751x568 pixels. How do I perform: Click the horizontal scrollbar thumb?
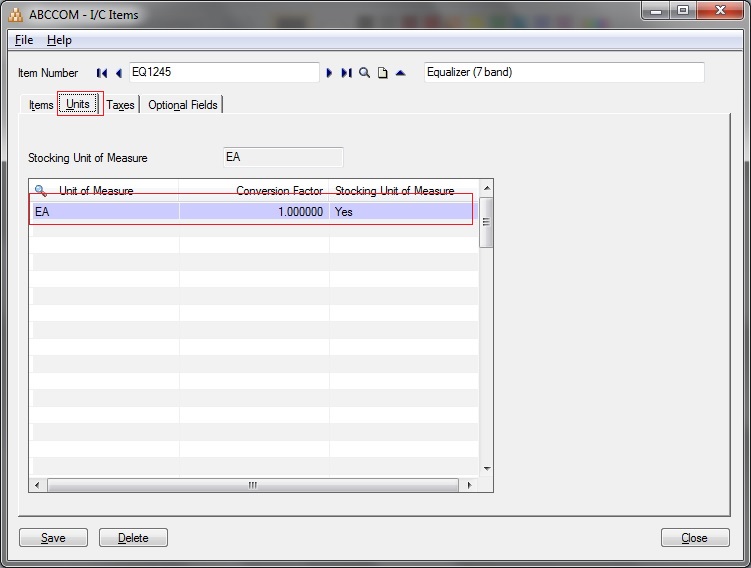tap(253, 485)
